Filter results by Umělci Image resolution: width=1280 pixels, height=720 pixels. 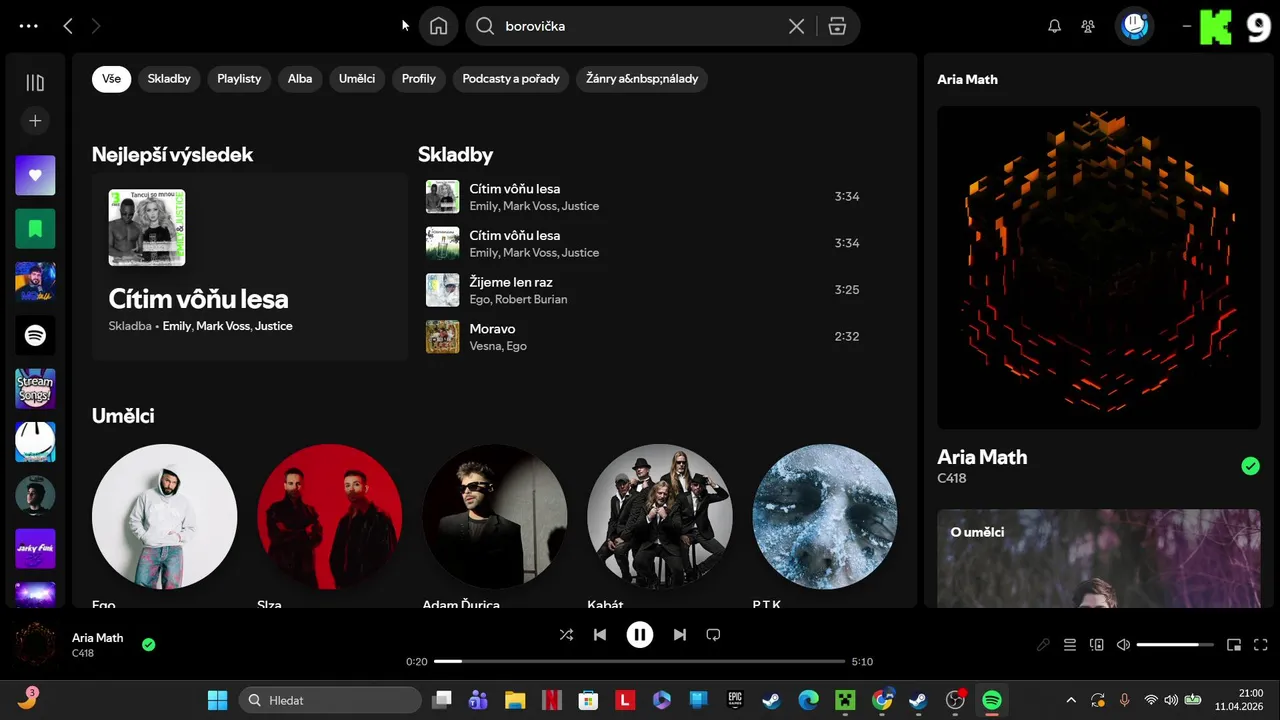[x=357, y=79]
